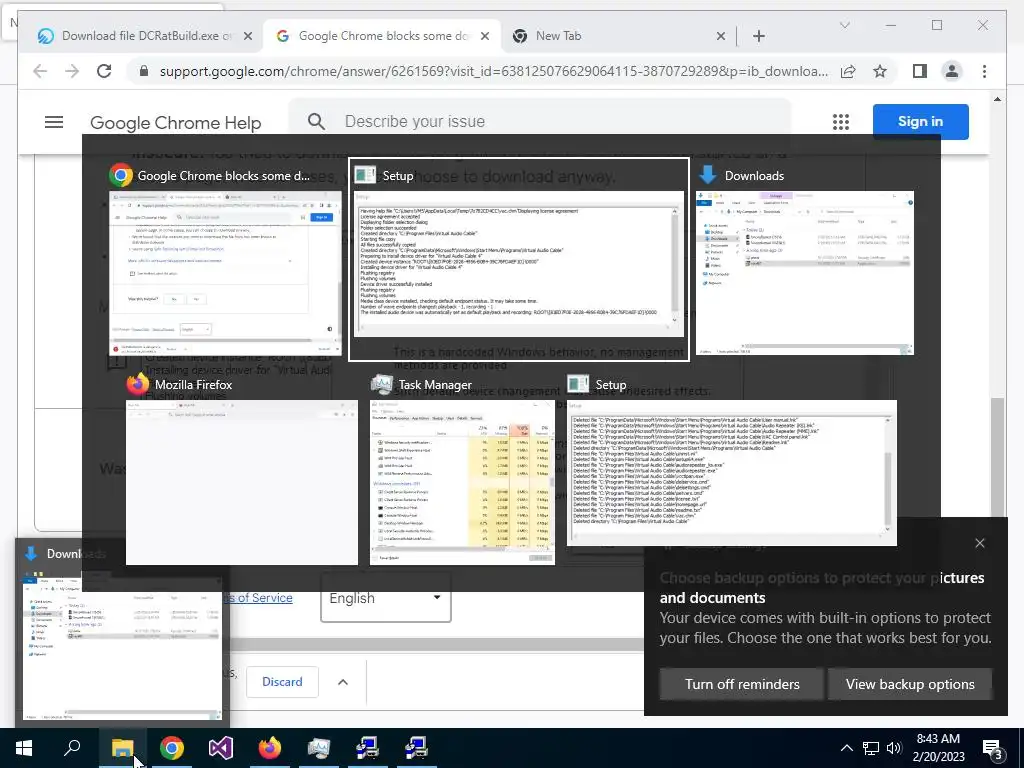The image size is (1024, 768).
Task: Click the Google Chrome Help title
Action: [176, 123]
